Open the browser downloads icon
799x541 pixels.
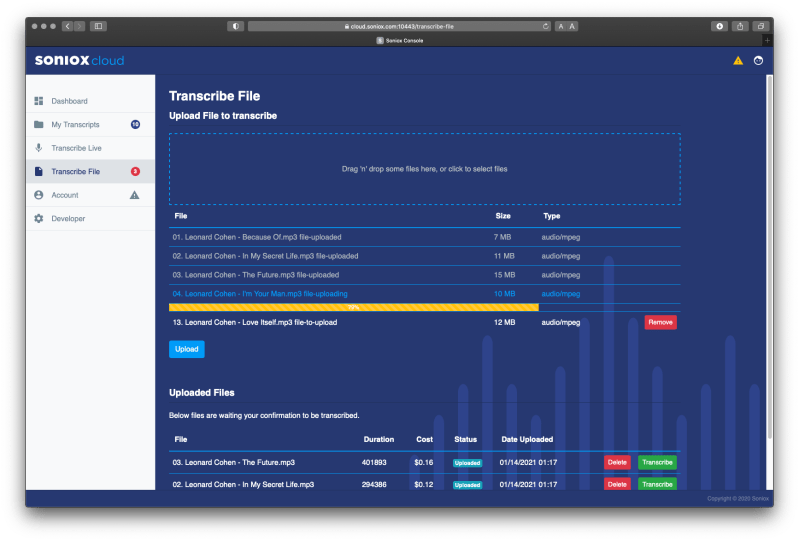pos(720,26)
